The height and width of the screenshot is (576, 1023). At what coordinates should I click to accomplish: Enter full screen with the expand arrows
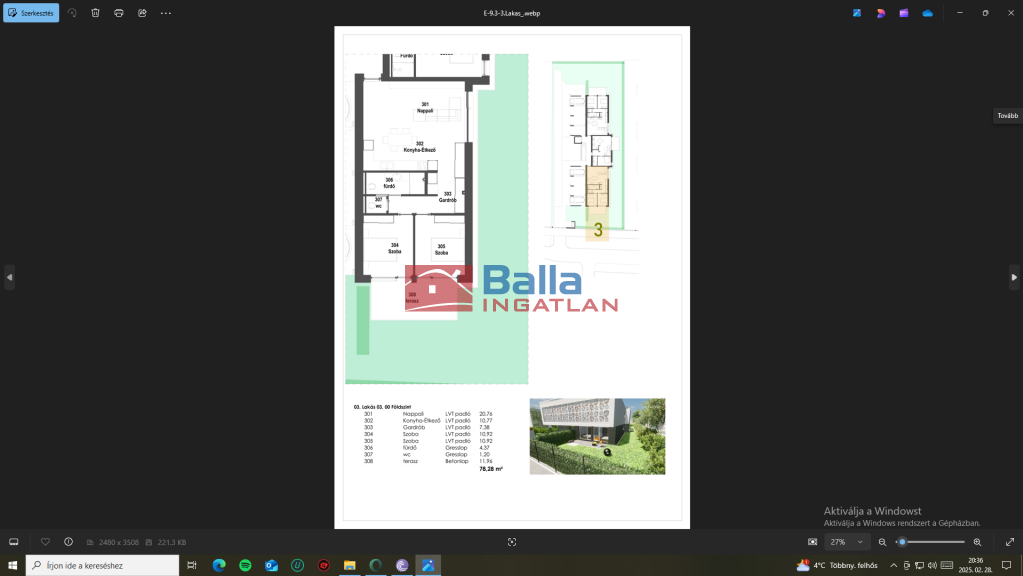click(x=1009, y=542)
